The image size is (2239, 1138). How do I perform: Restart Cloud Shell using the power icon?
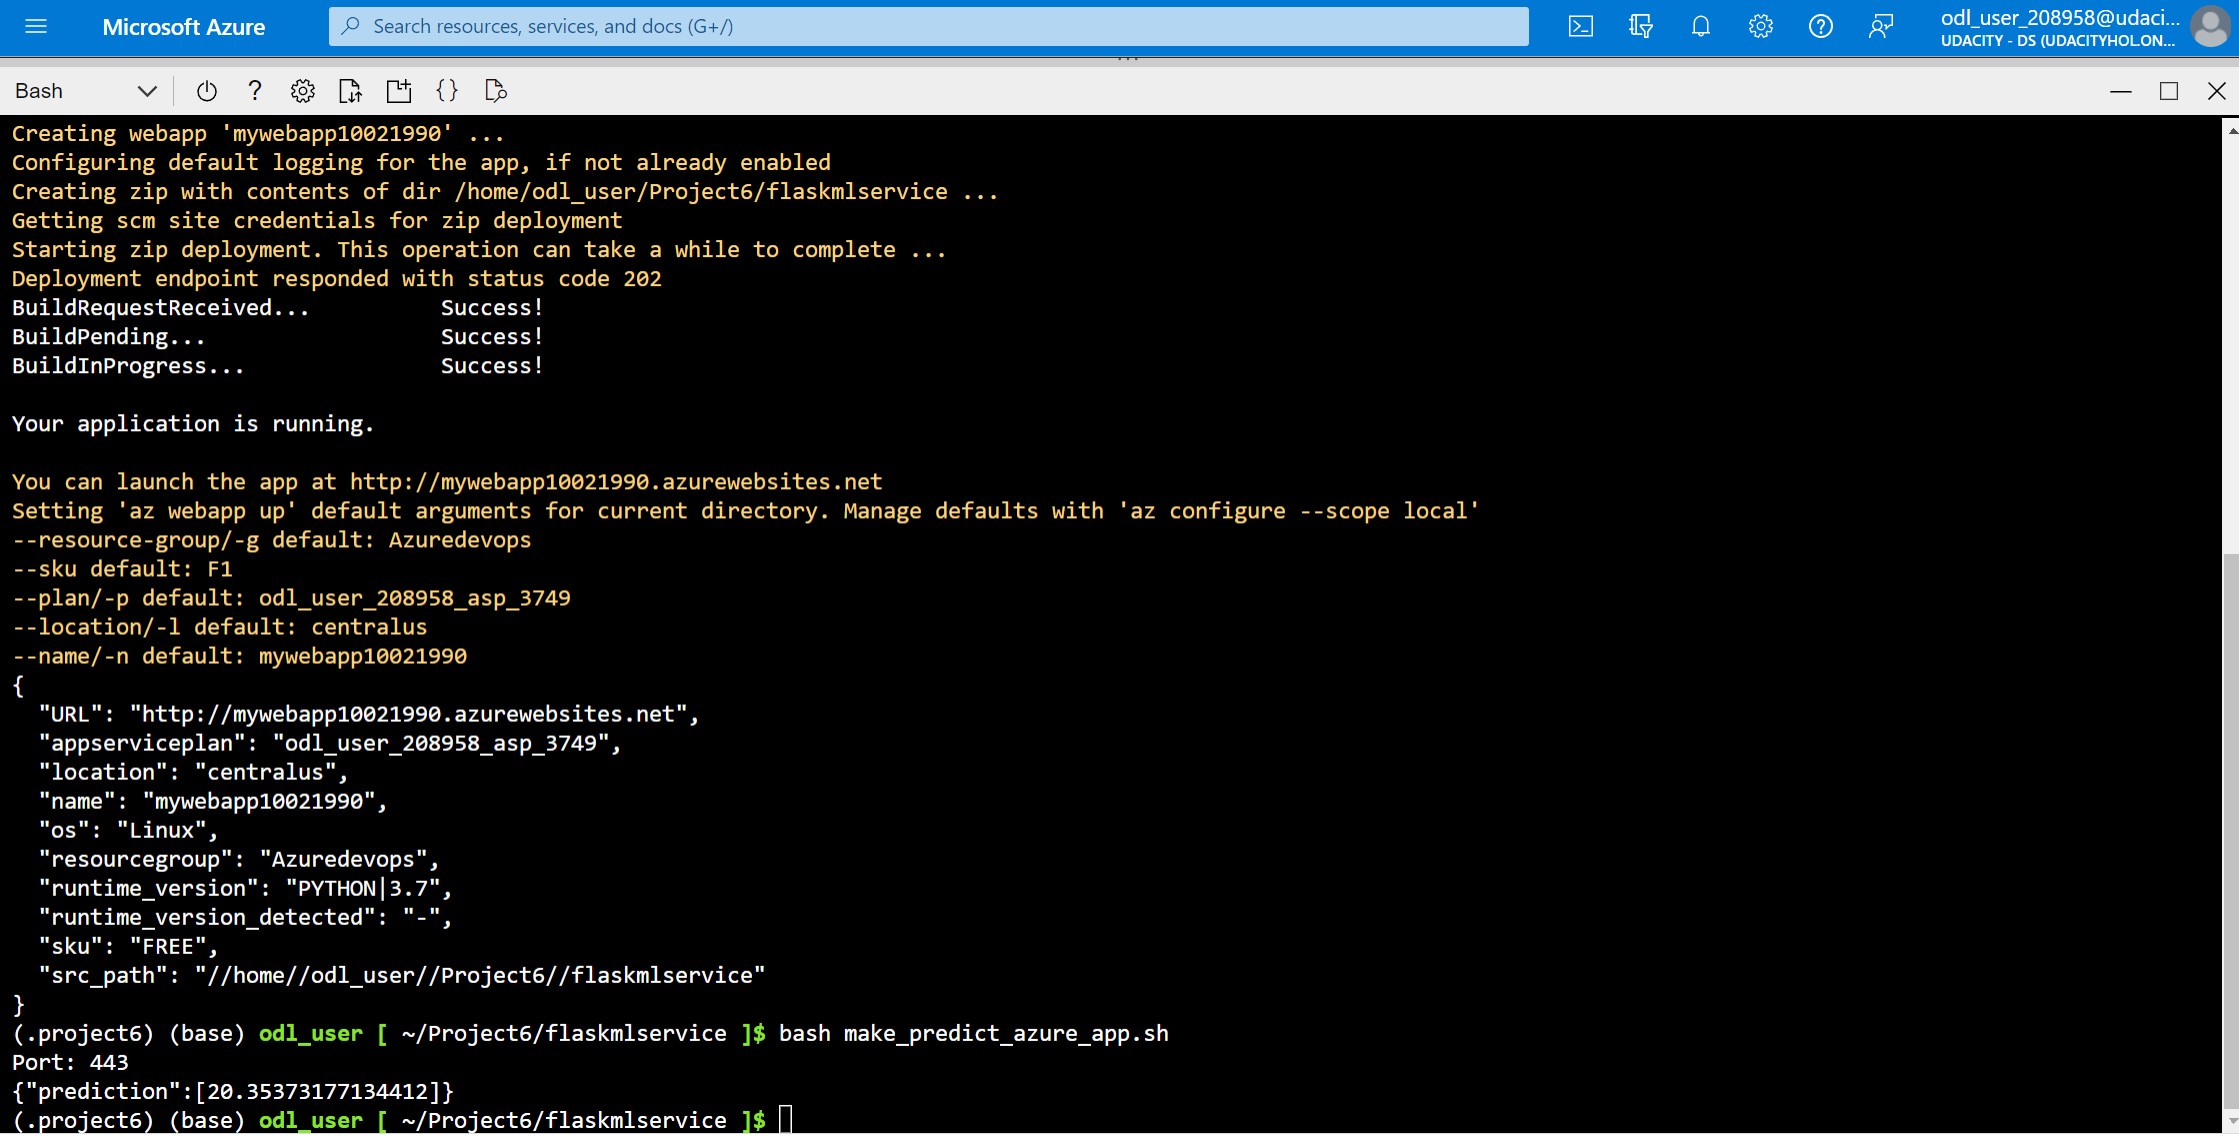tap(206, 90)
